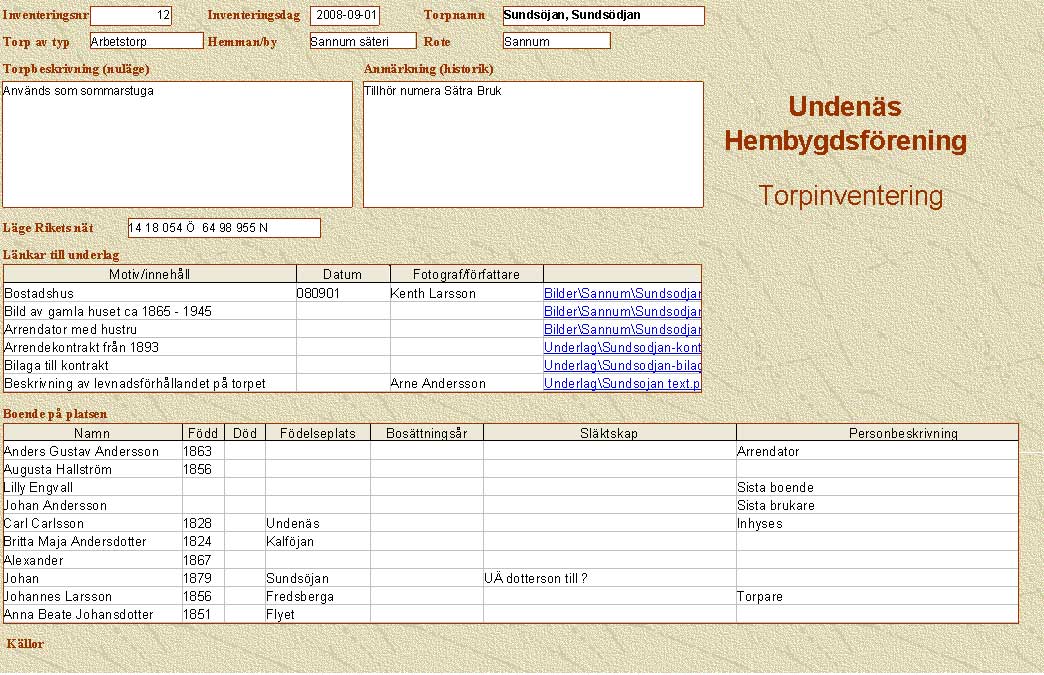The height and width of the screenshot is (675, 1044).
Task: Open the link in the Bostadshus row
Action: pos(622,294)
